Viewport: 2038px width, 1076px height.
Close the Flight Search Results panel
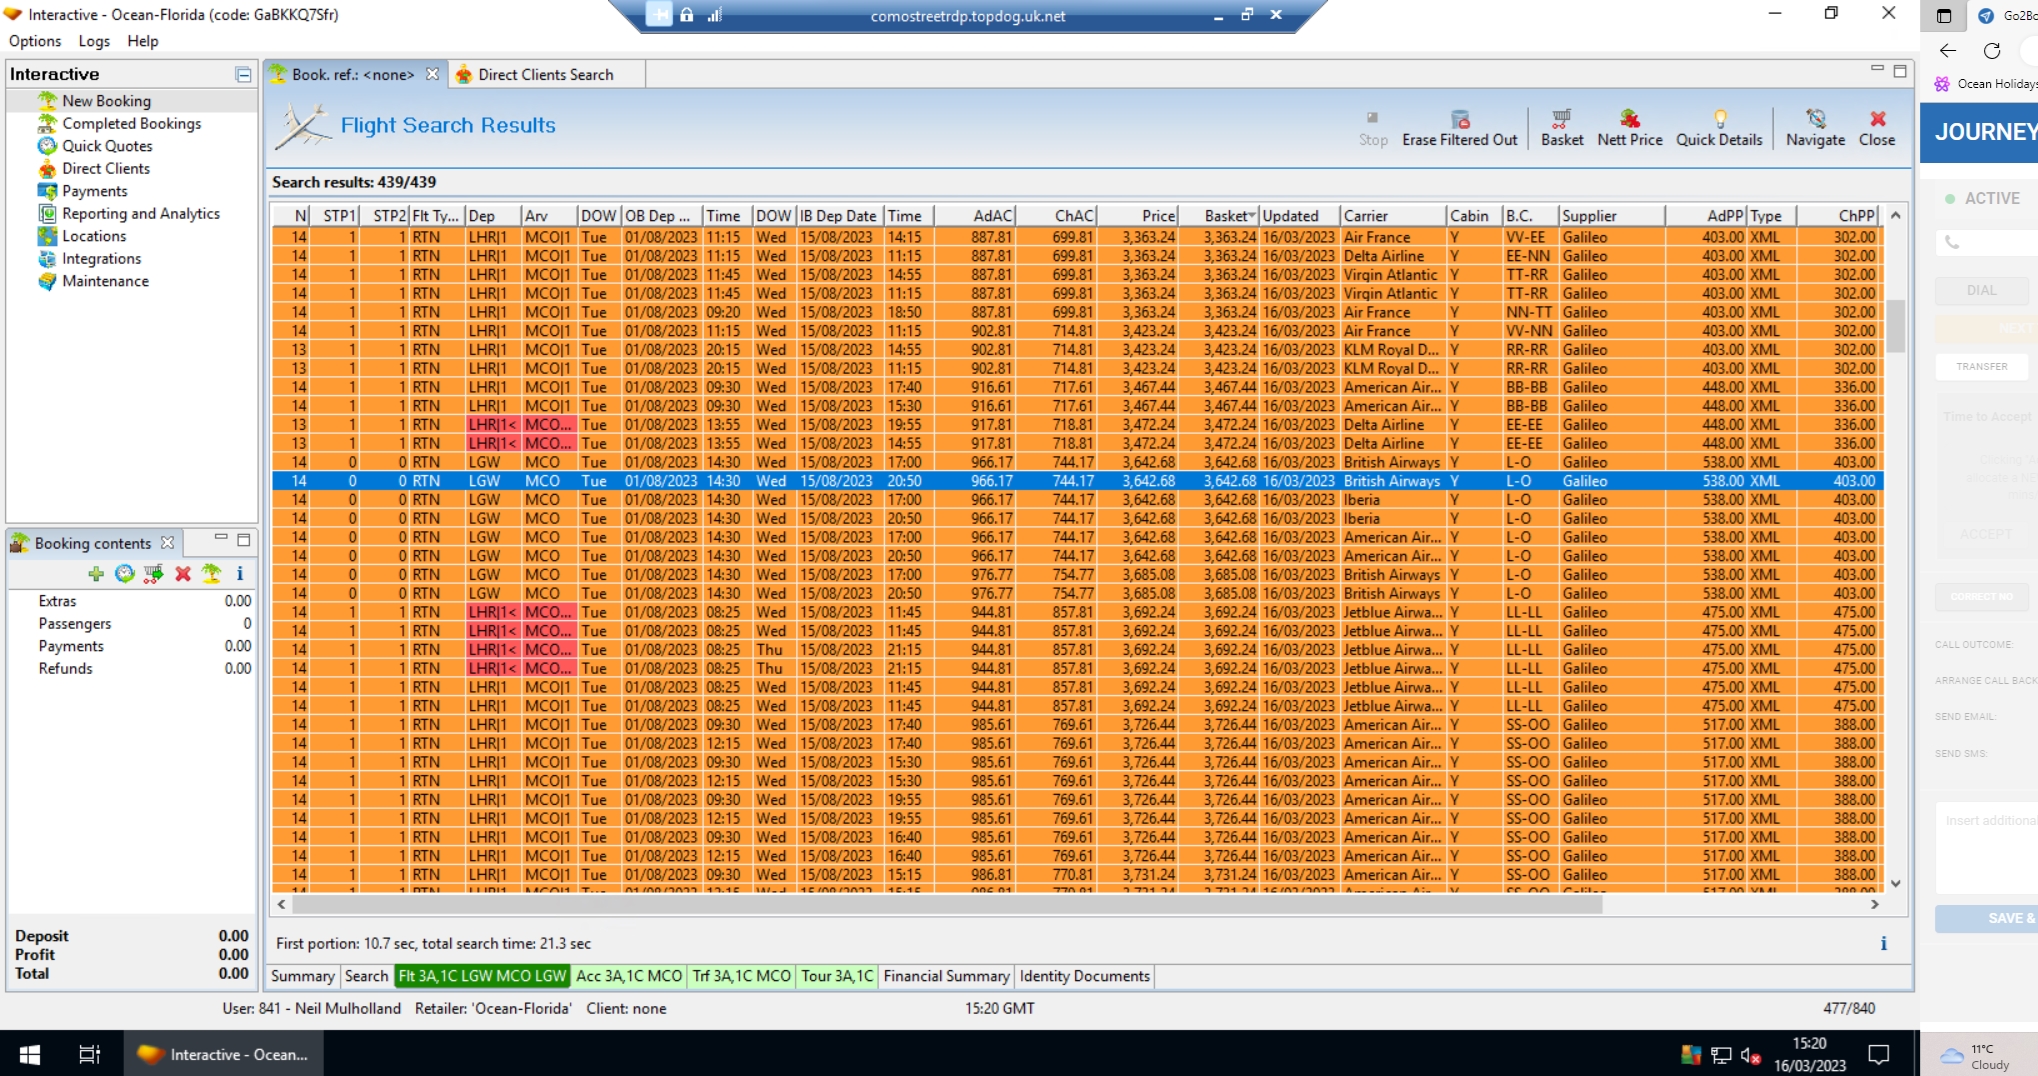[x=1877, y=127]
